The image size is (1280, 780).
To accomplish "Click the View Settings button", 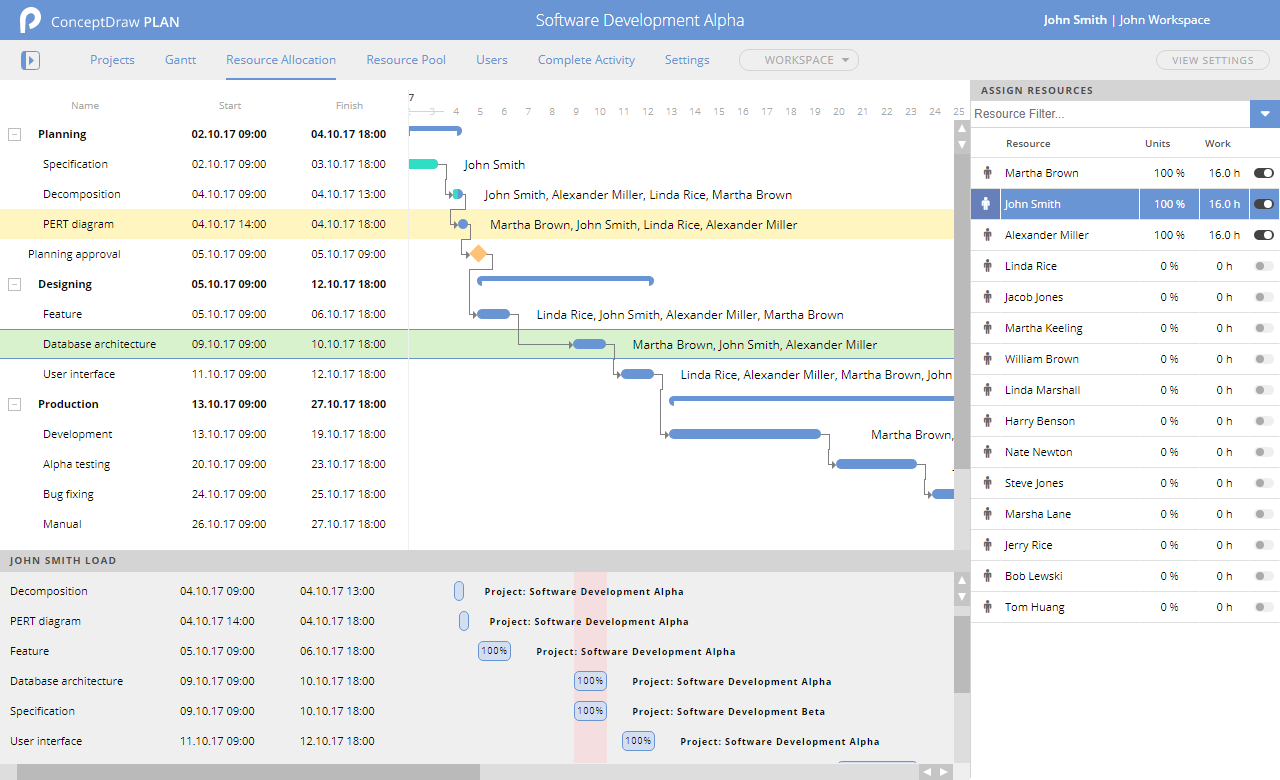I will pos(1212,60).
